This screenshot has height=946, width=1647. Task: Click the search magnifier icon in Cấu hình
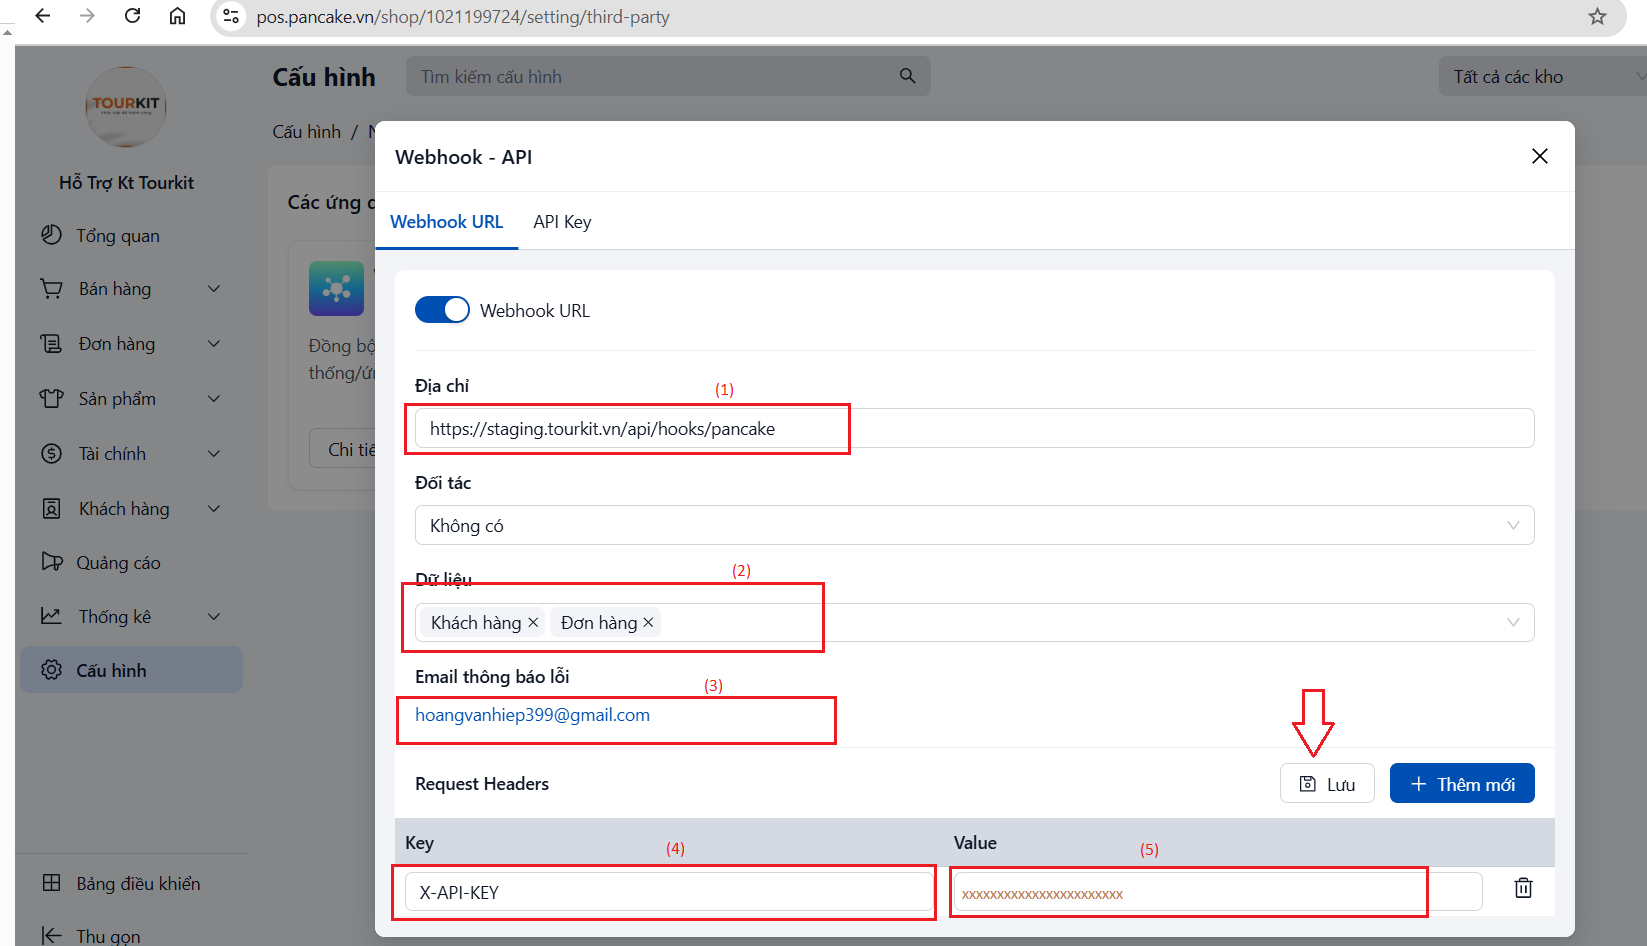click(x=907, y=76)
